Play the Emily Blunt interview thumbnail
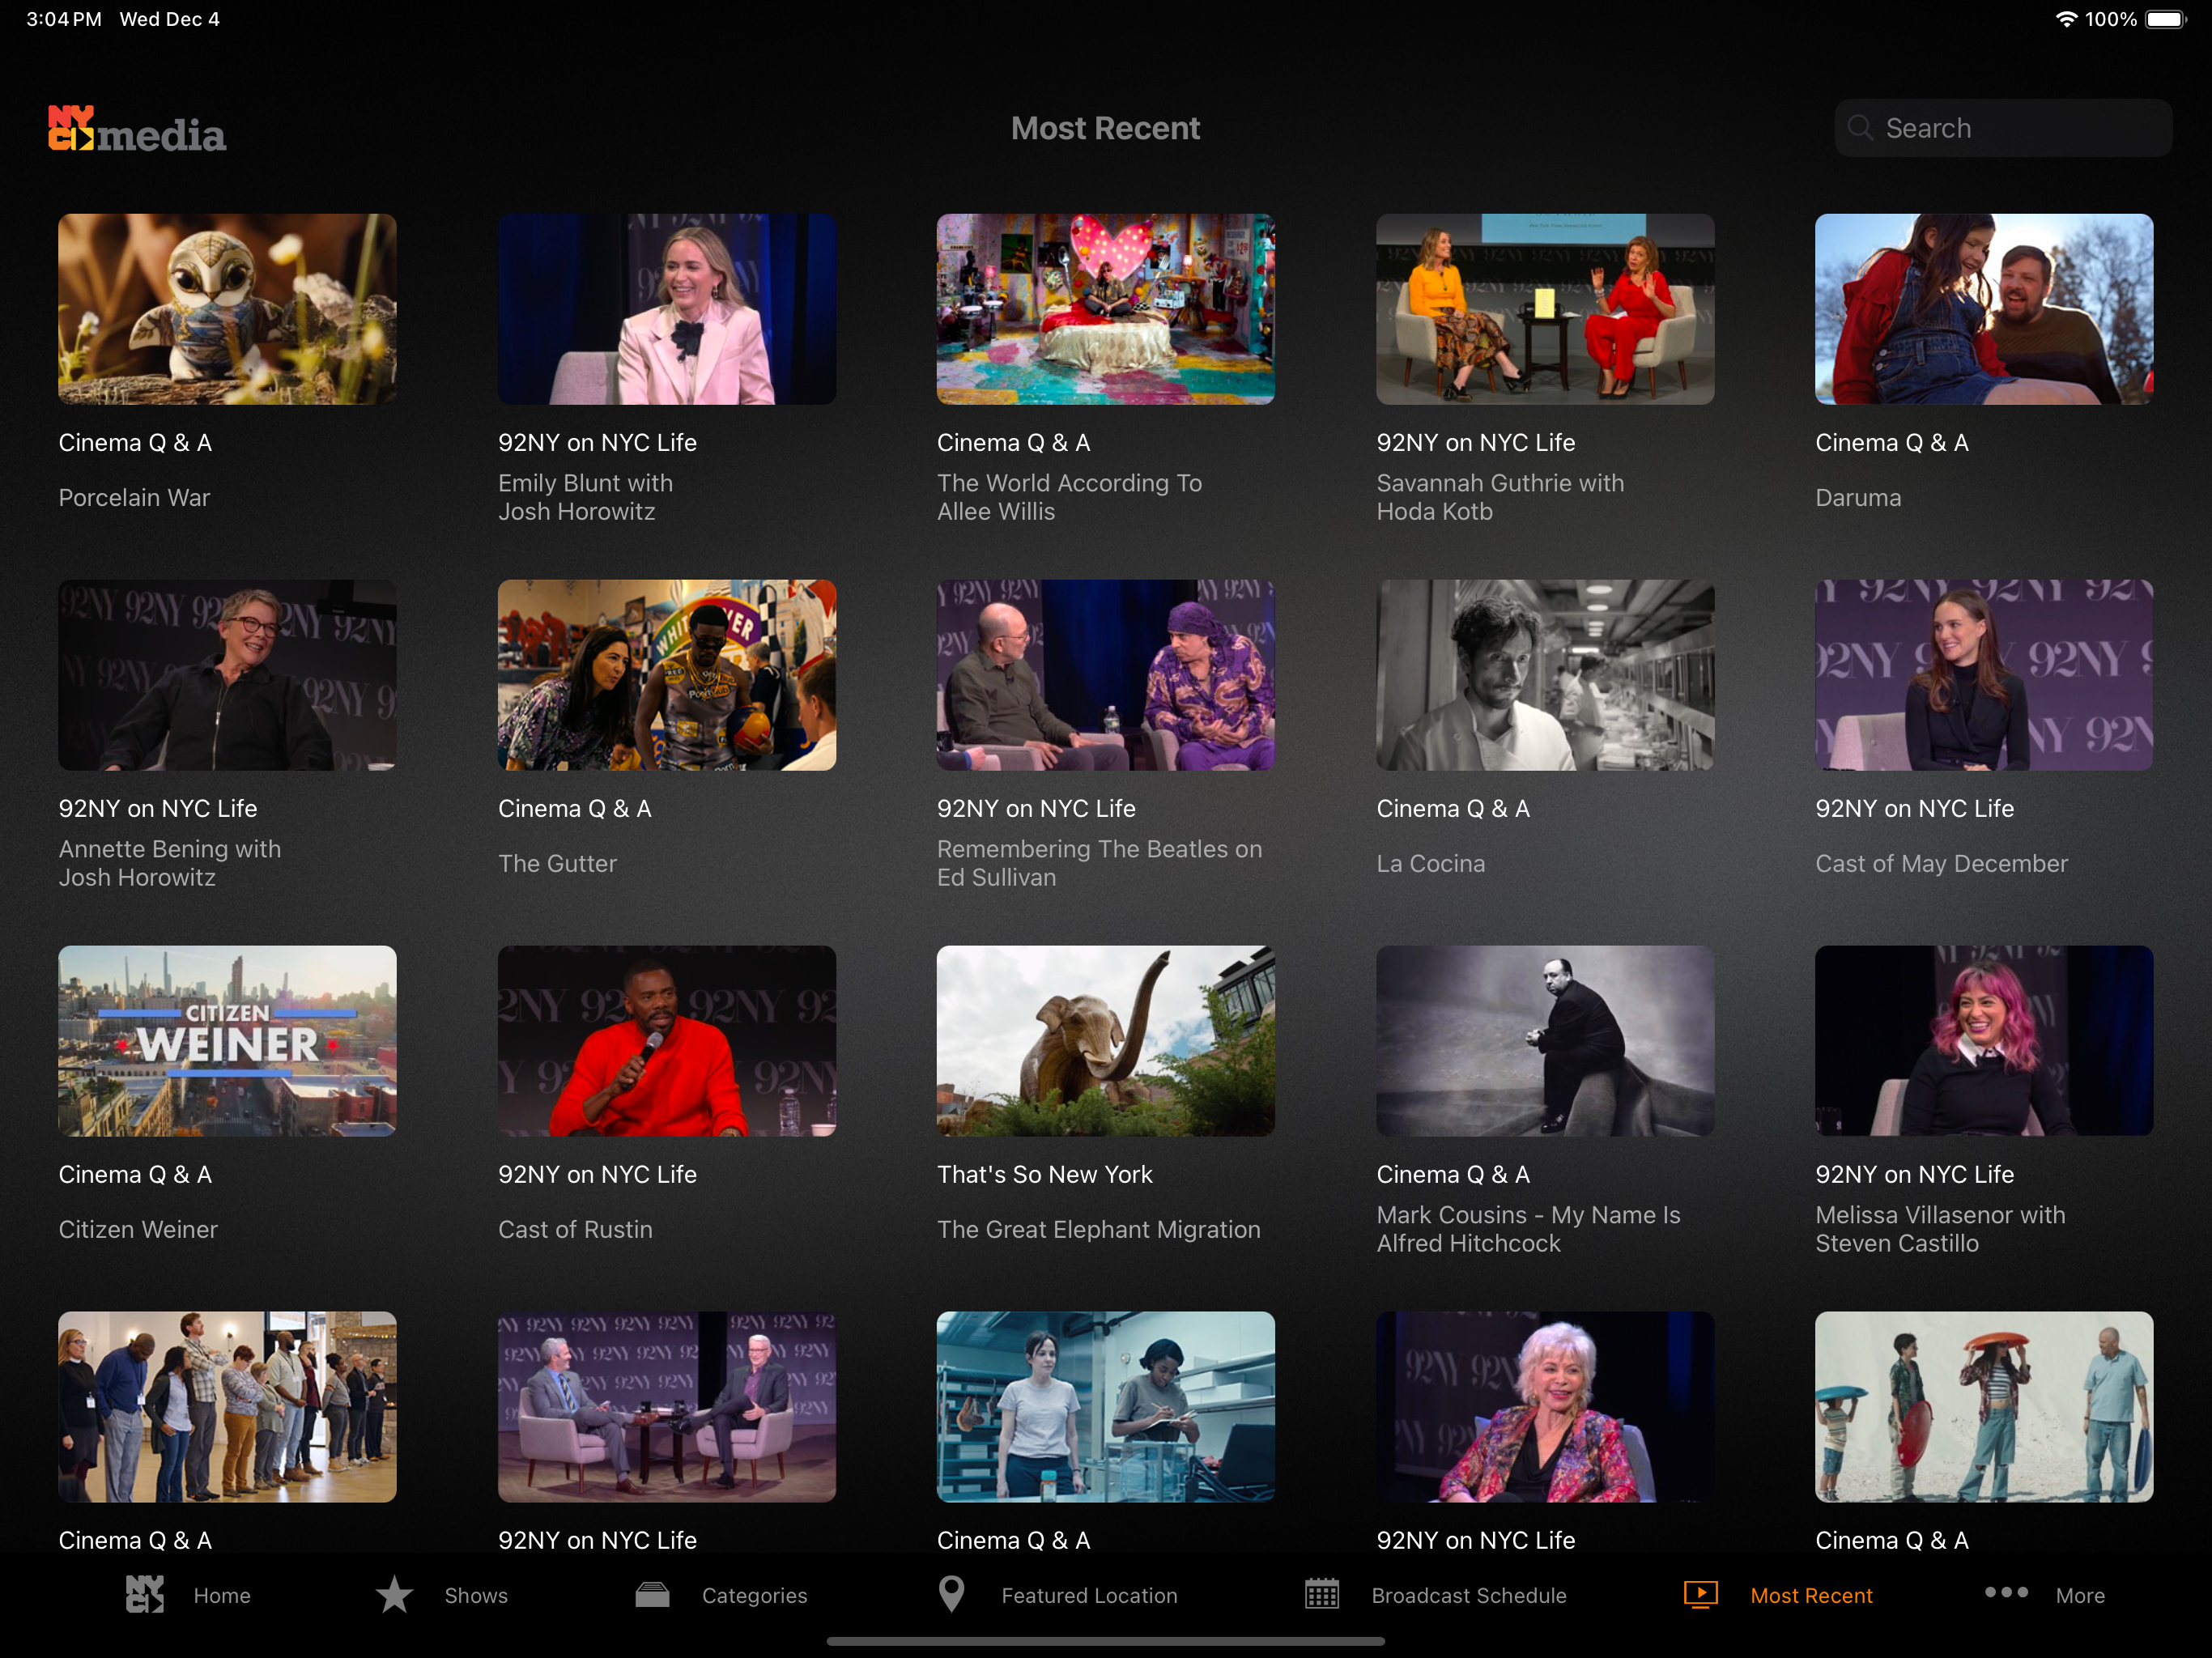This screenshot has width=2212, height=1658. tap(667, 309)
